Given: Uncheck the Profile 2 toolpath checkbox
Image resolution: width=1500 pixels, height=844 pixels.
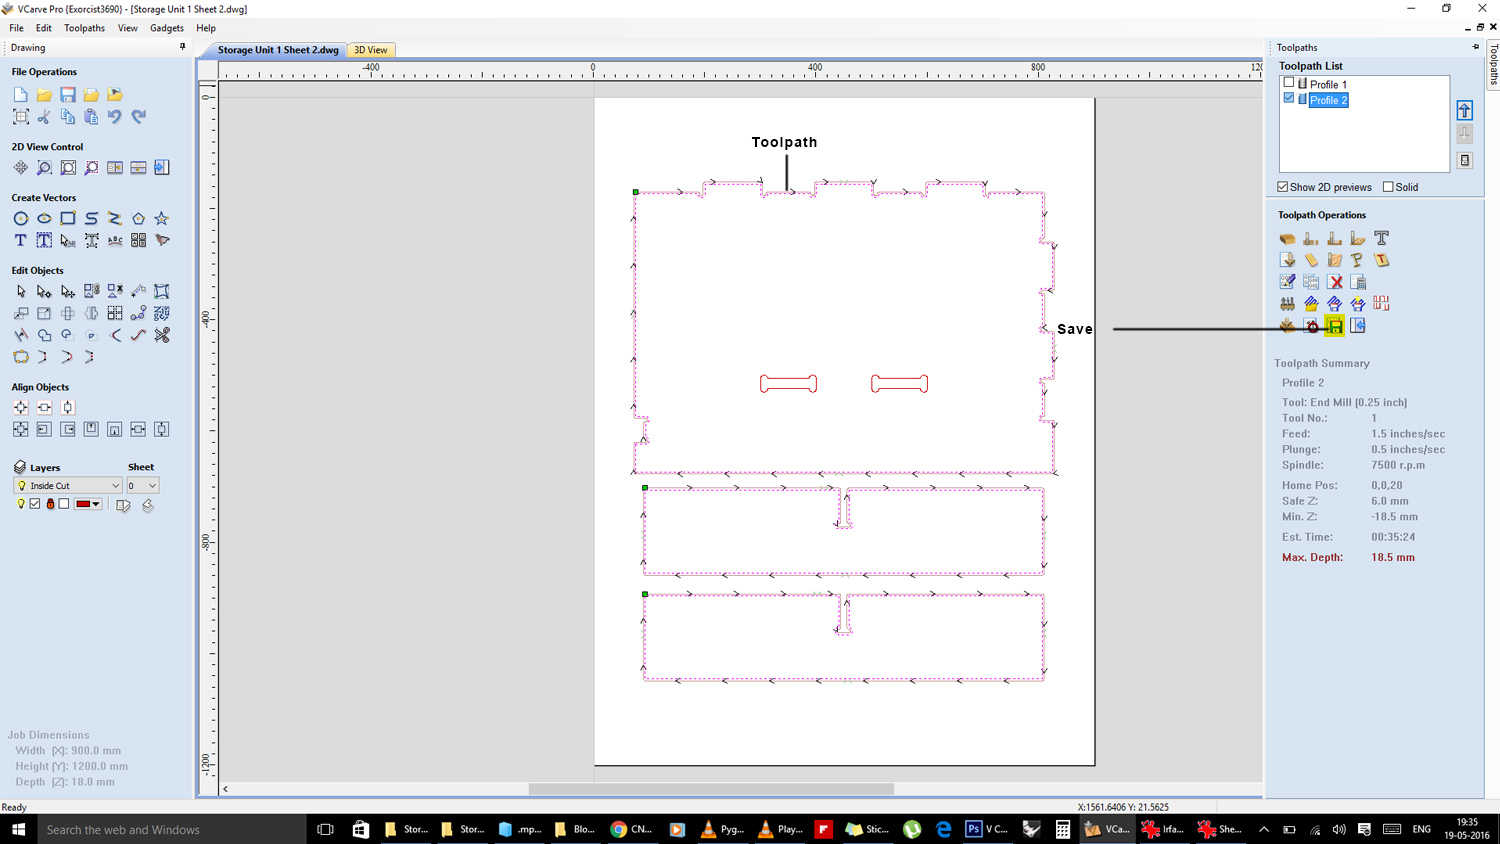Looking at the screenshot, I should click(x=1289, y=98).
